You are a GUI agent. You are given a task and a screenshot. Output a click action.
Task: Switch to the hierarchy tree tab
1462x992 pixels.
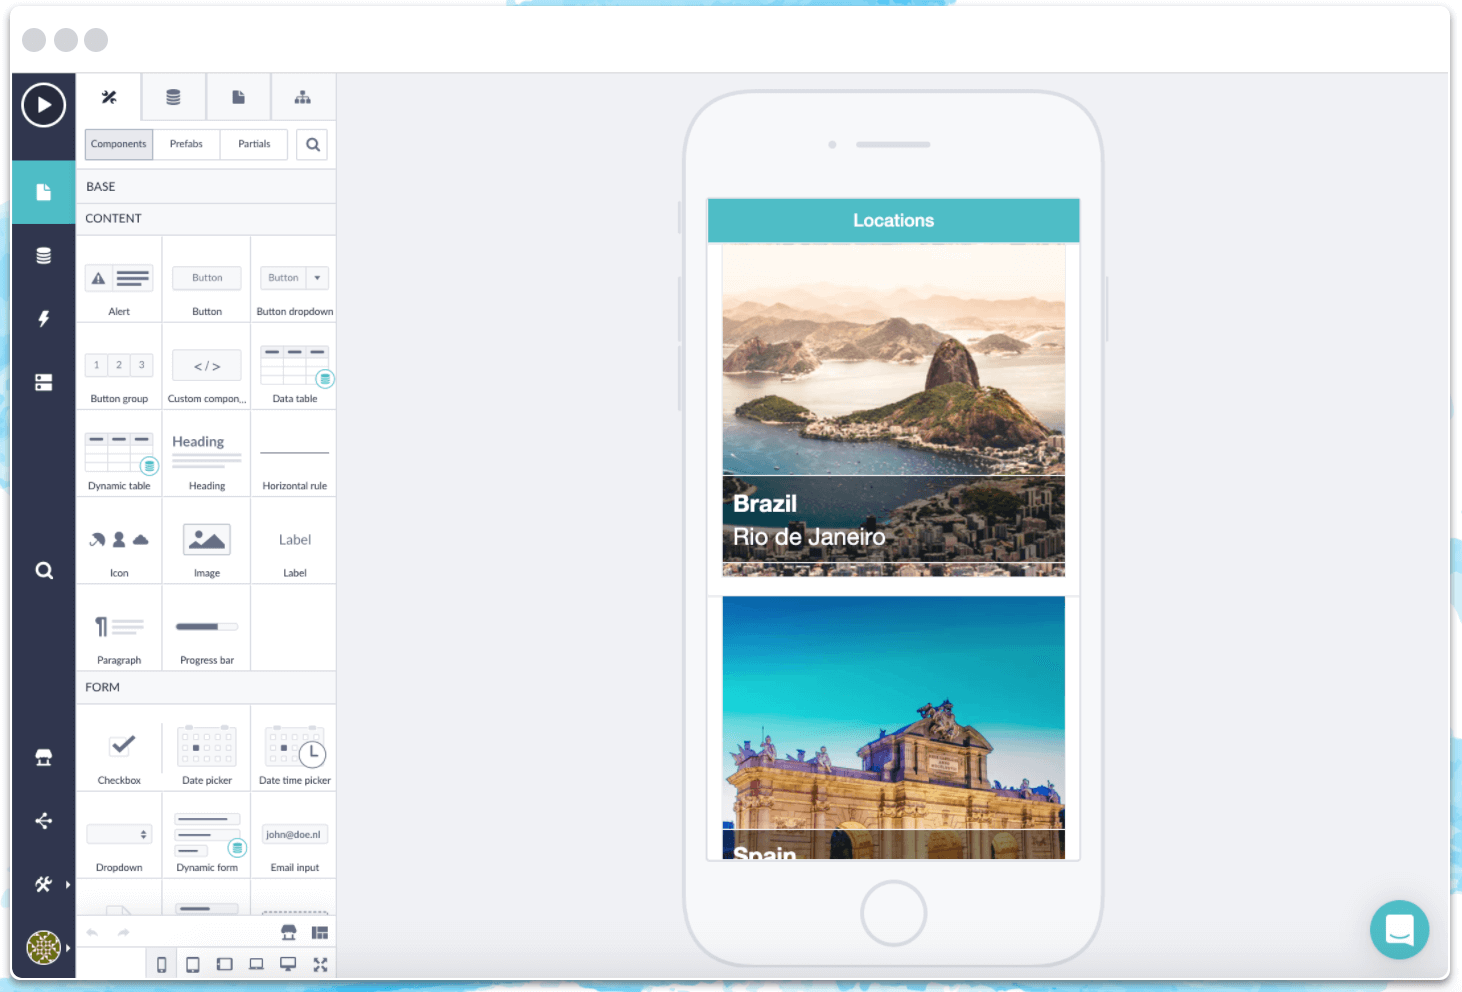point(302,97)
